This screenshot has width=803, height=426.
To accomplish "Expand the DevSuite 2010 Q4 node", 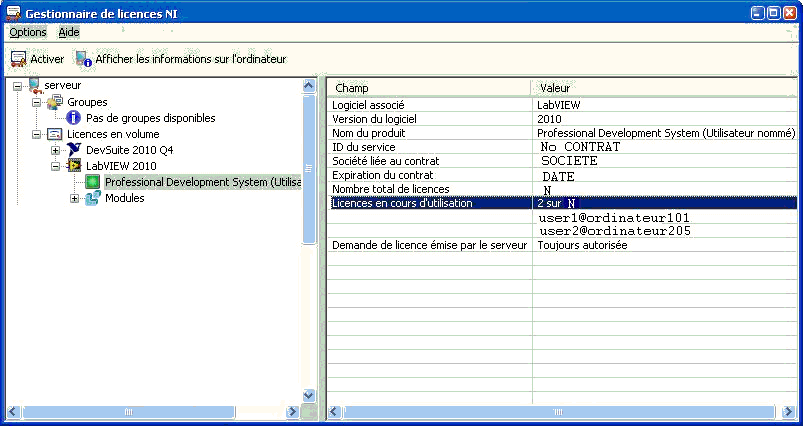I will coord(56,150).
